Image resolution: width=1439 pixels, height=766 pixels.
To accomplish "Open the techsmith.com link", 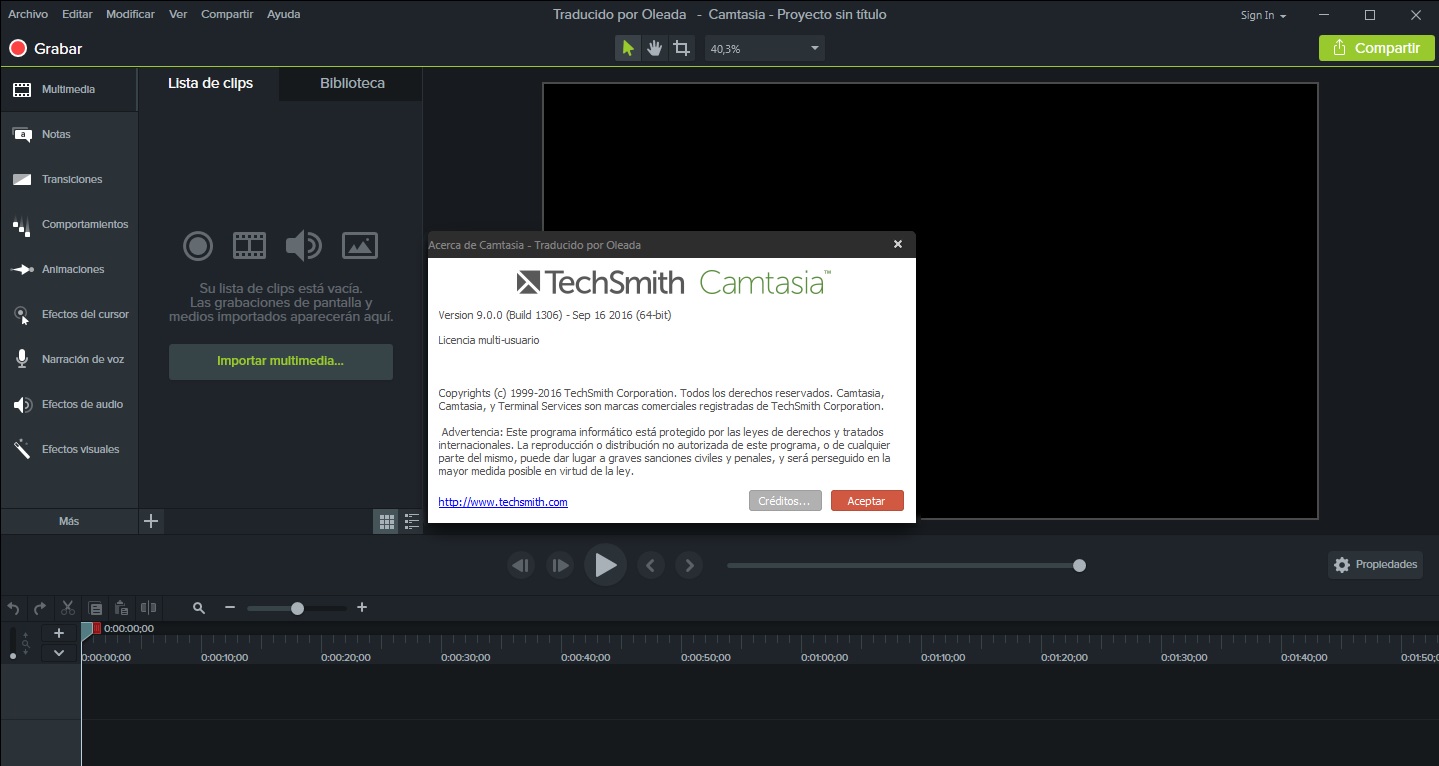I will click(x=503, y=502).
